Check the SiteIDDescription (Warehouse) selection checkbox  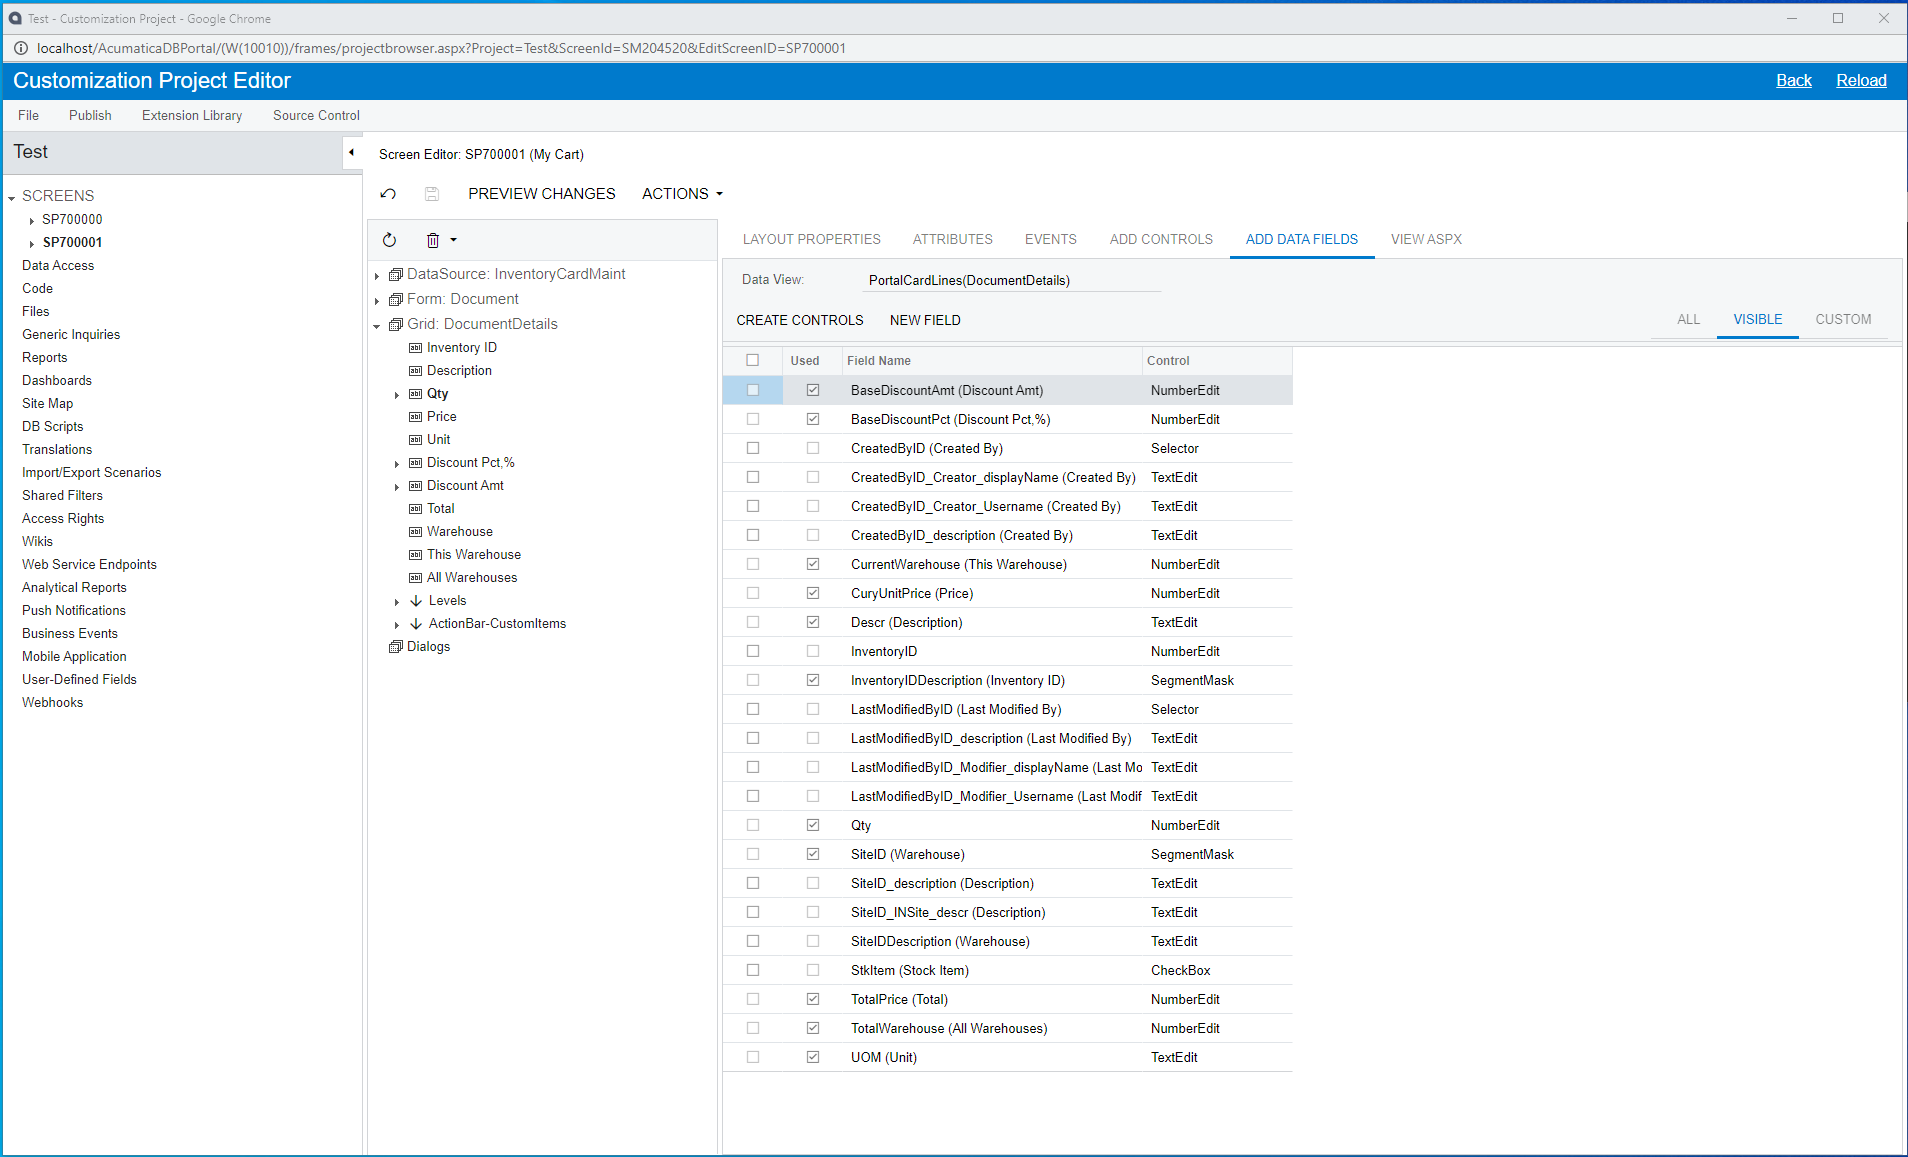pyautogui.click(x=753, y=941)
